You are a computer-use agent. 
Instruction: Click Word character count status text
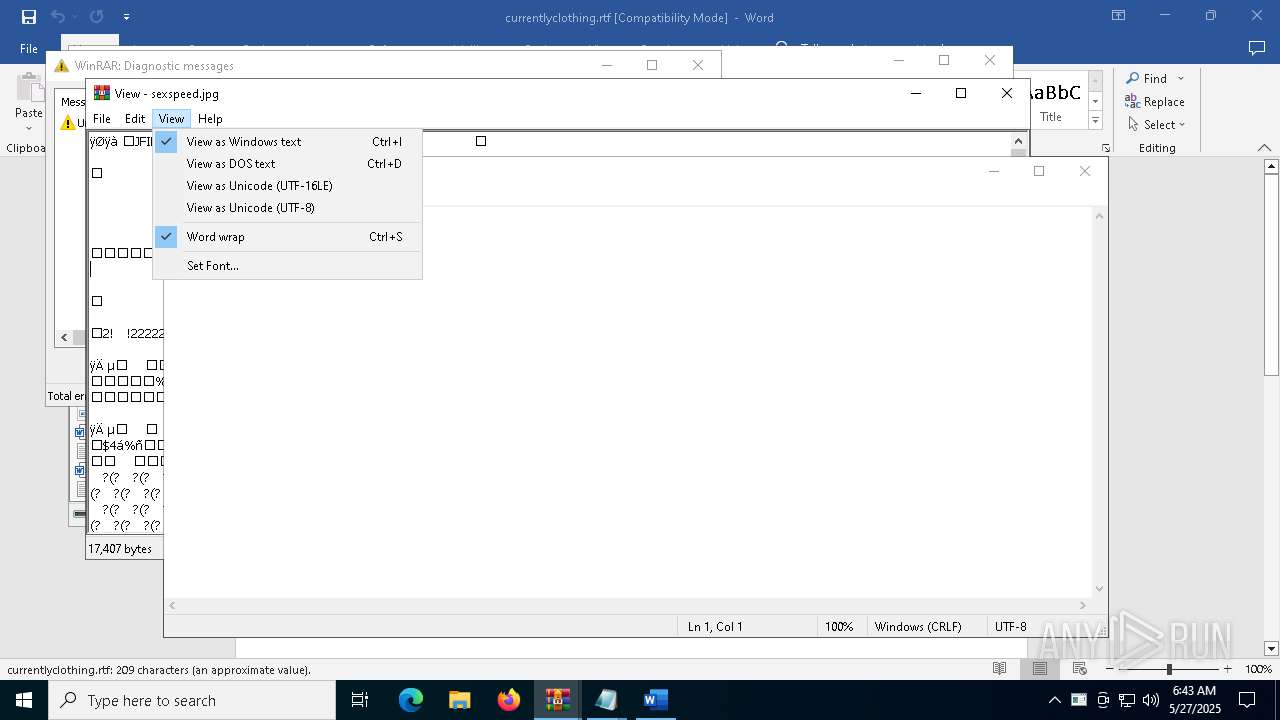point(159,670)
